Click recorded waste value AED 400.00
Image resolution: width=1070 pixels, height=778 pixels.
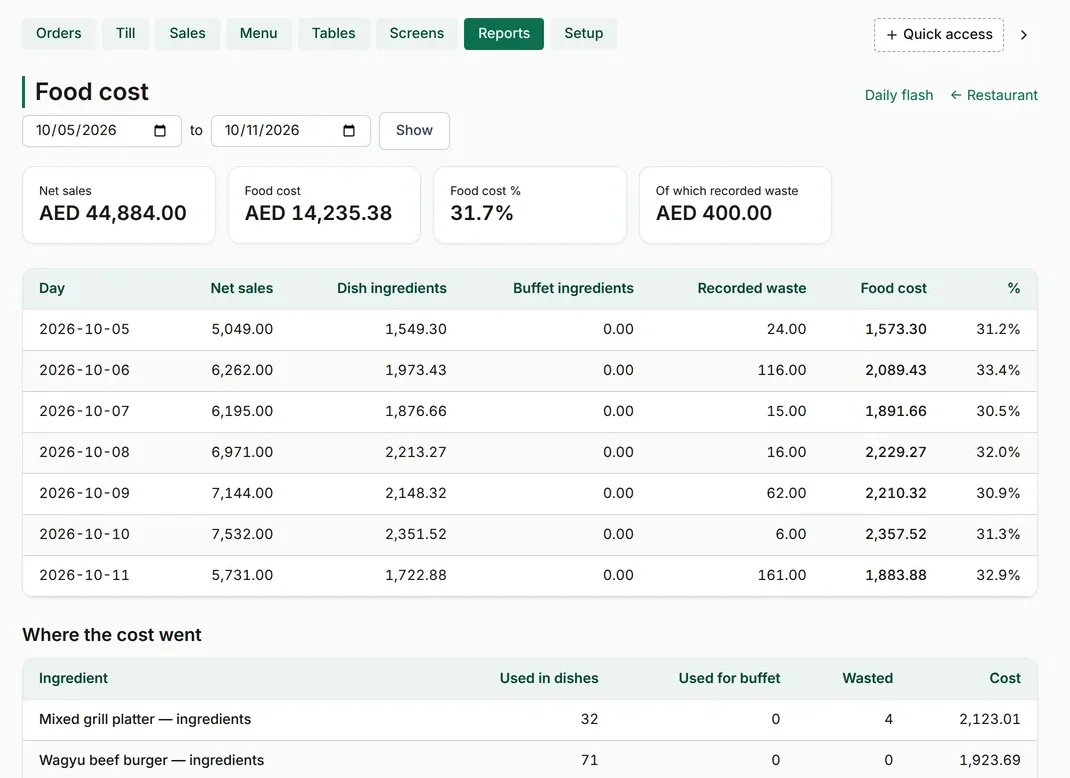coord(714,214)
